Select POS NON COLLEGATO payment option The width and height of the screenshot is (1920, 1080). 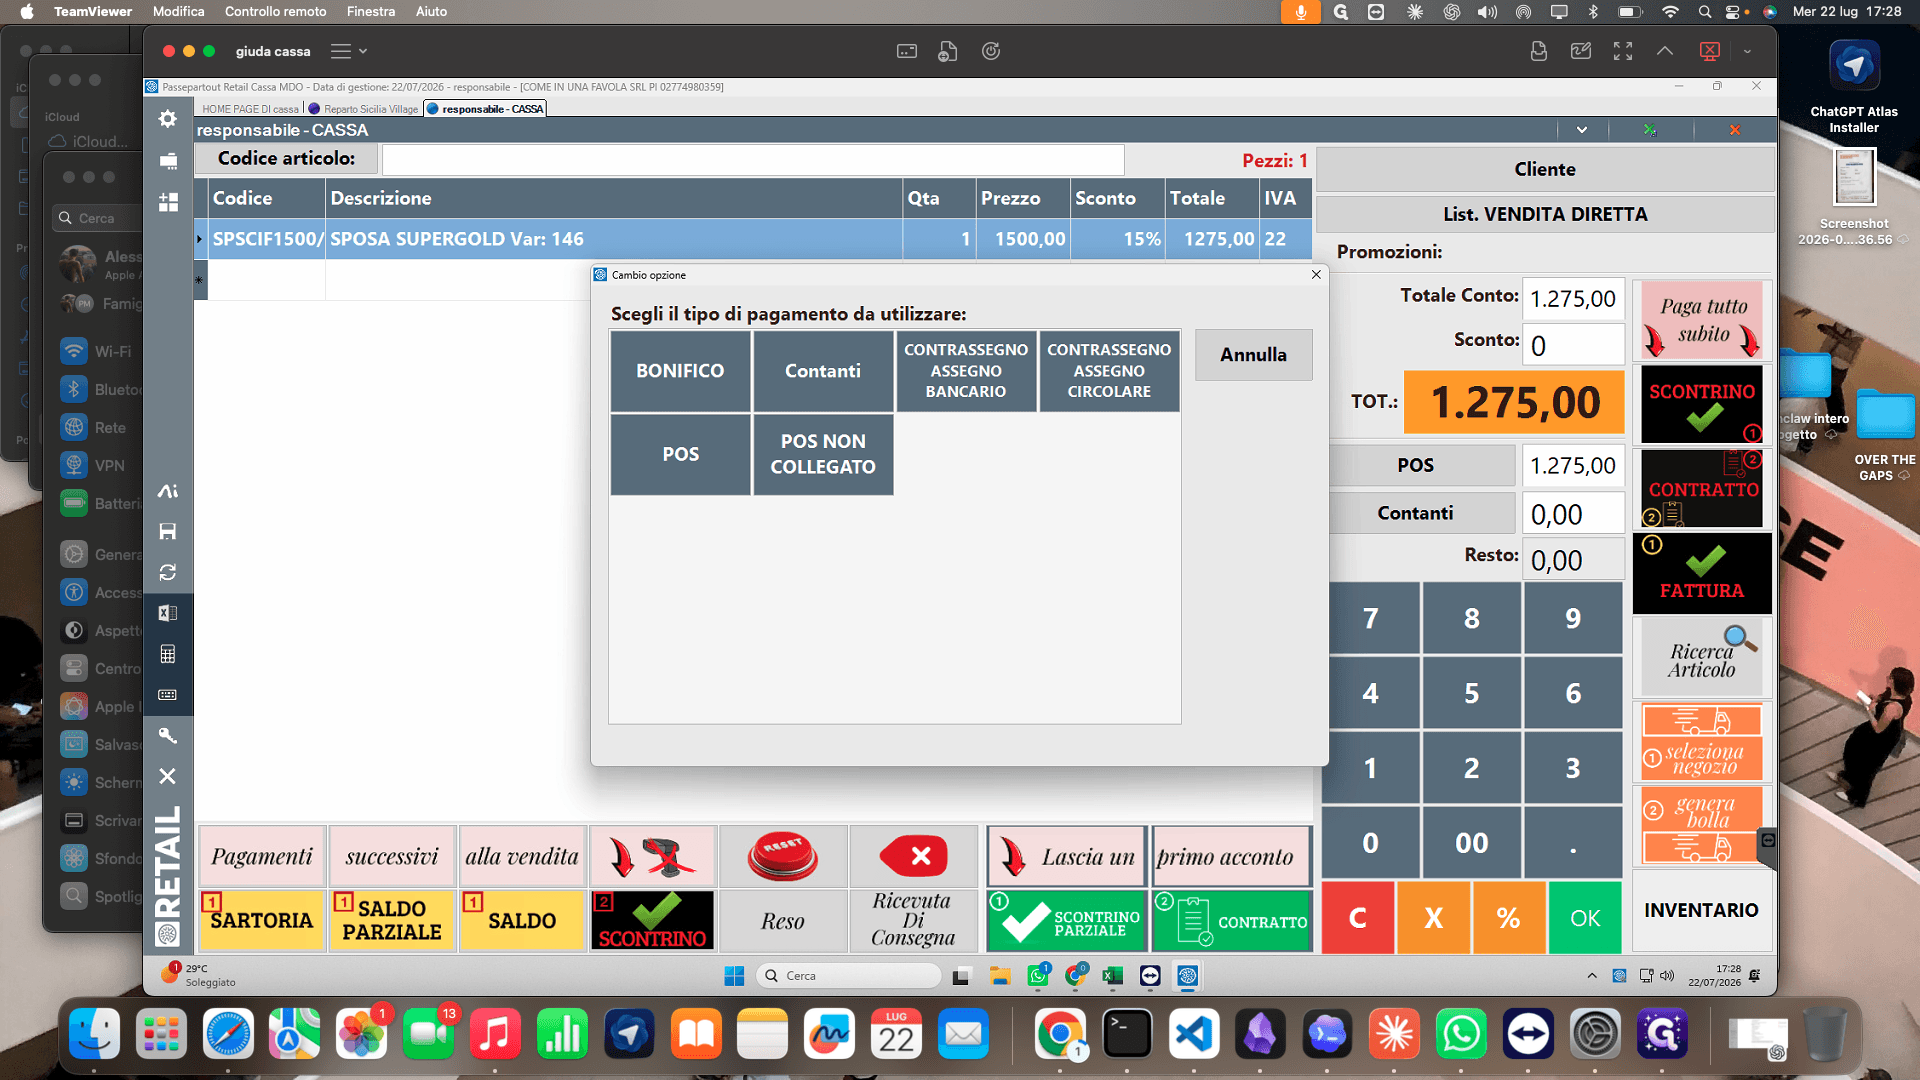[823, 454]
